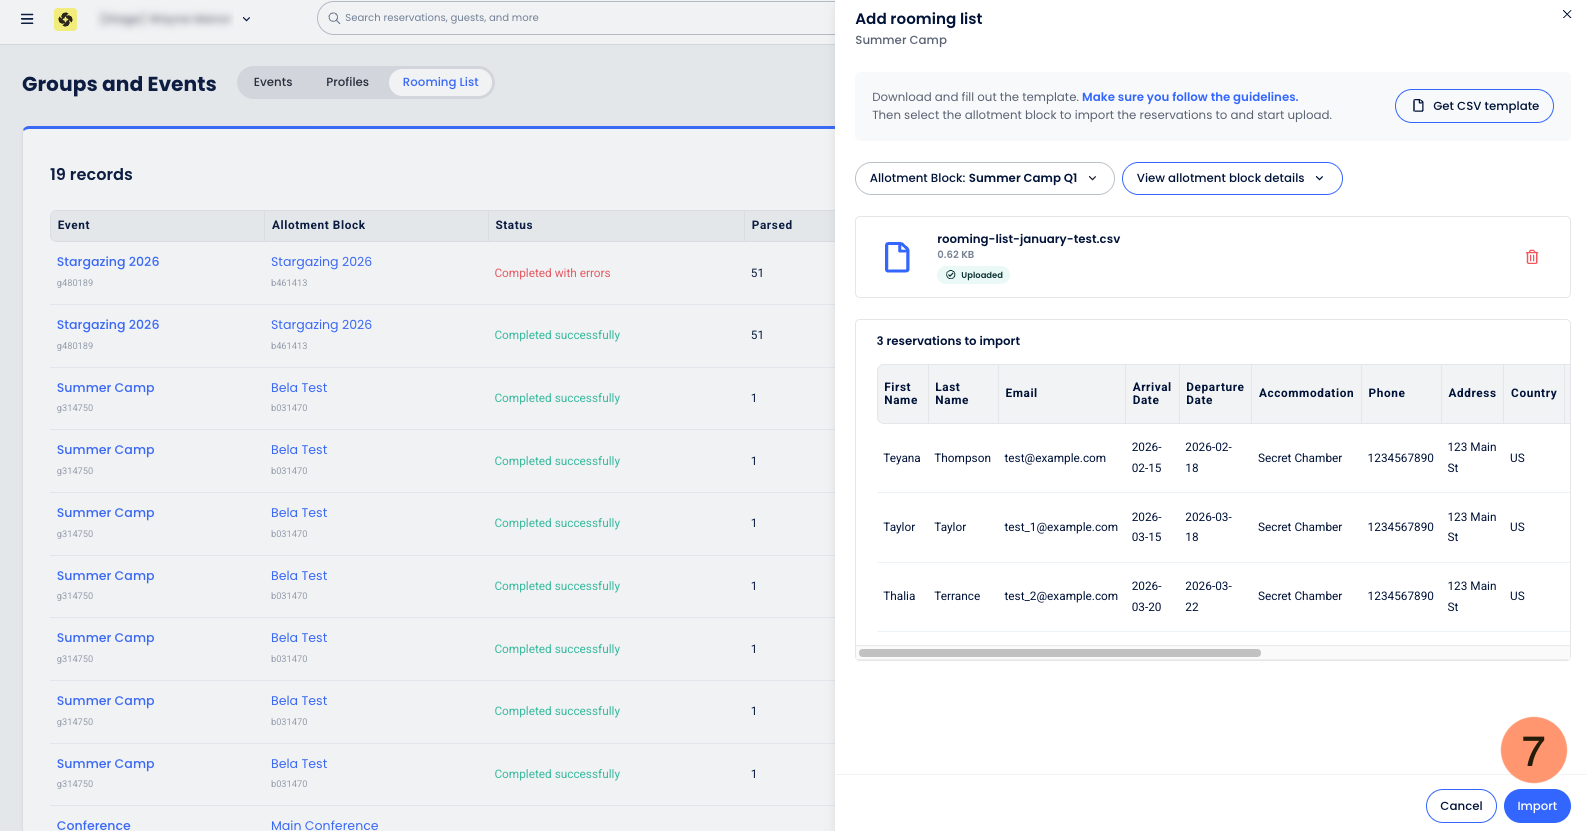Expand the property selector chevron

point(247,19)
